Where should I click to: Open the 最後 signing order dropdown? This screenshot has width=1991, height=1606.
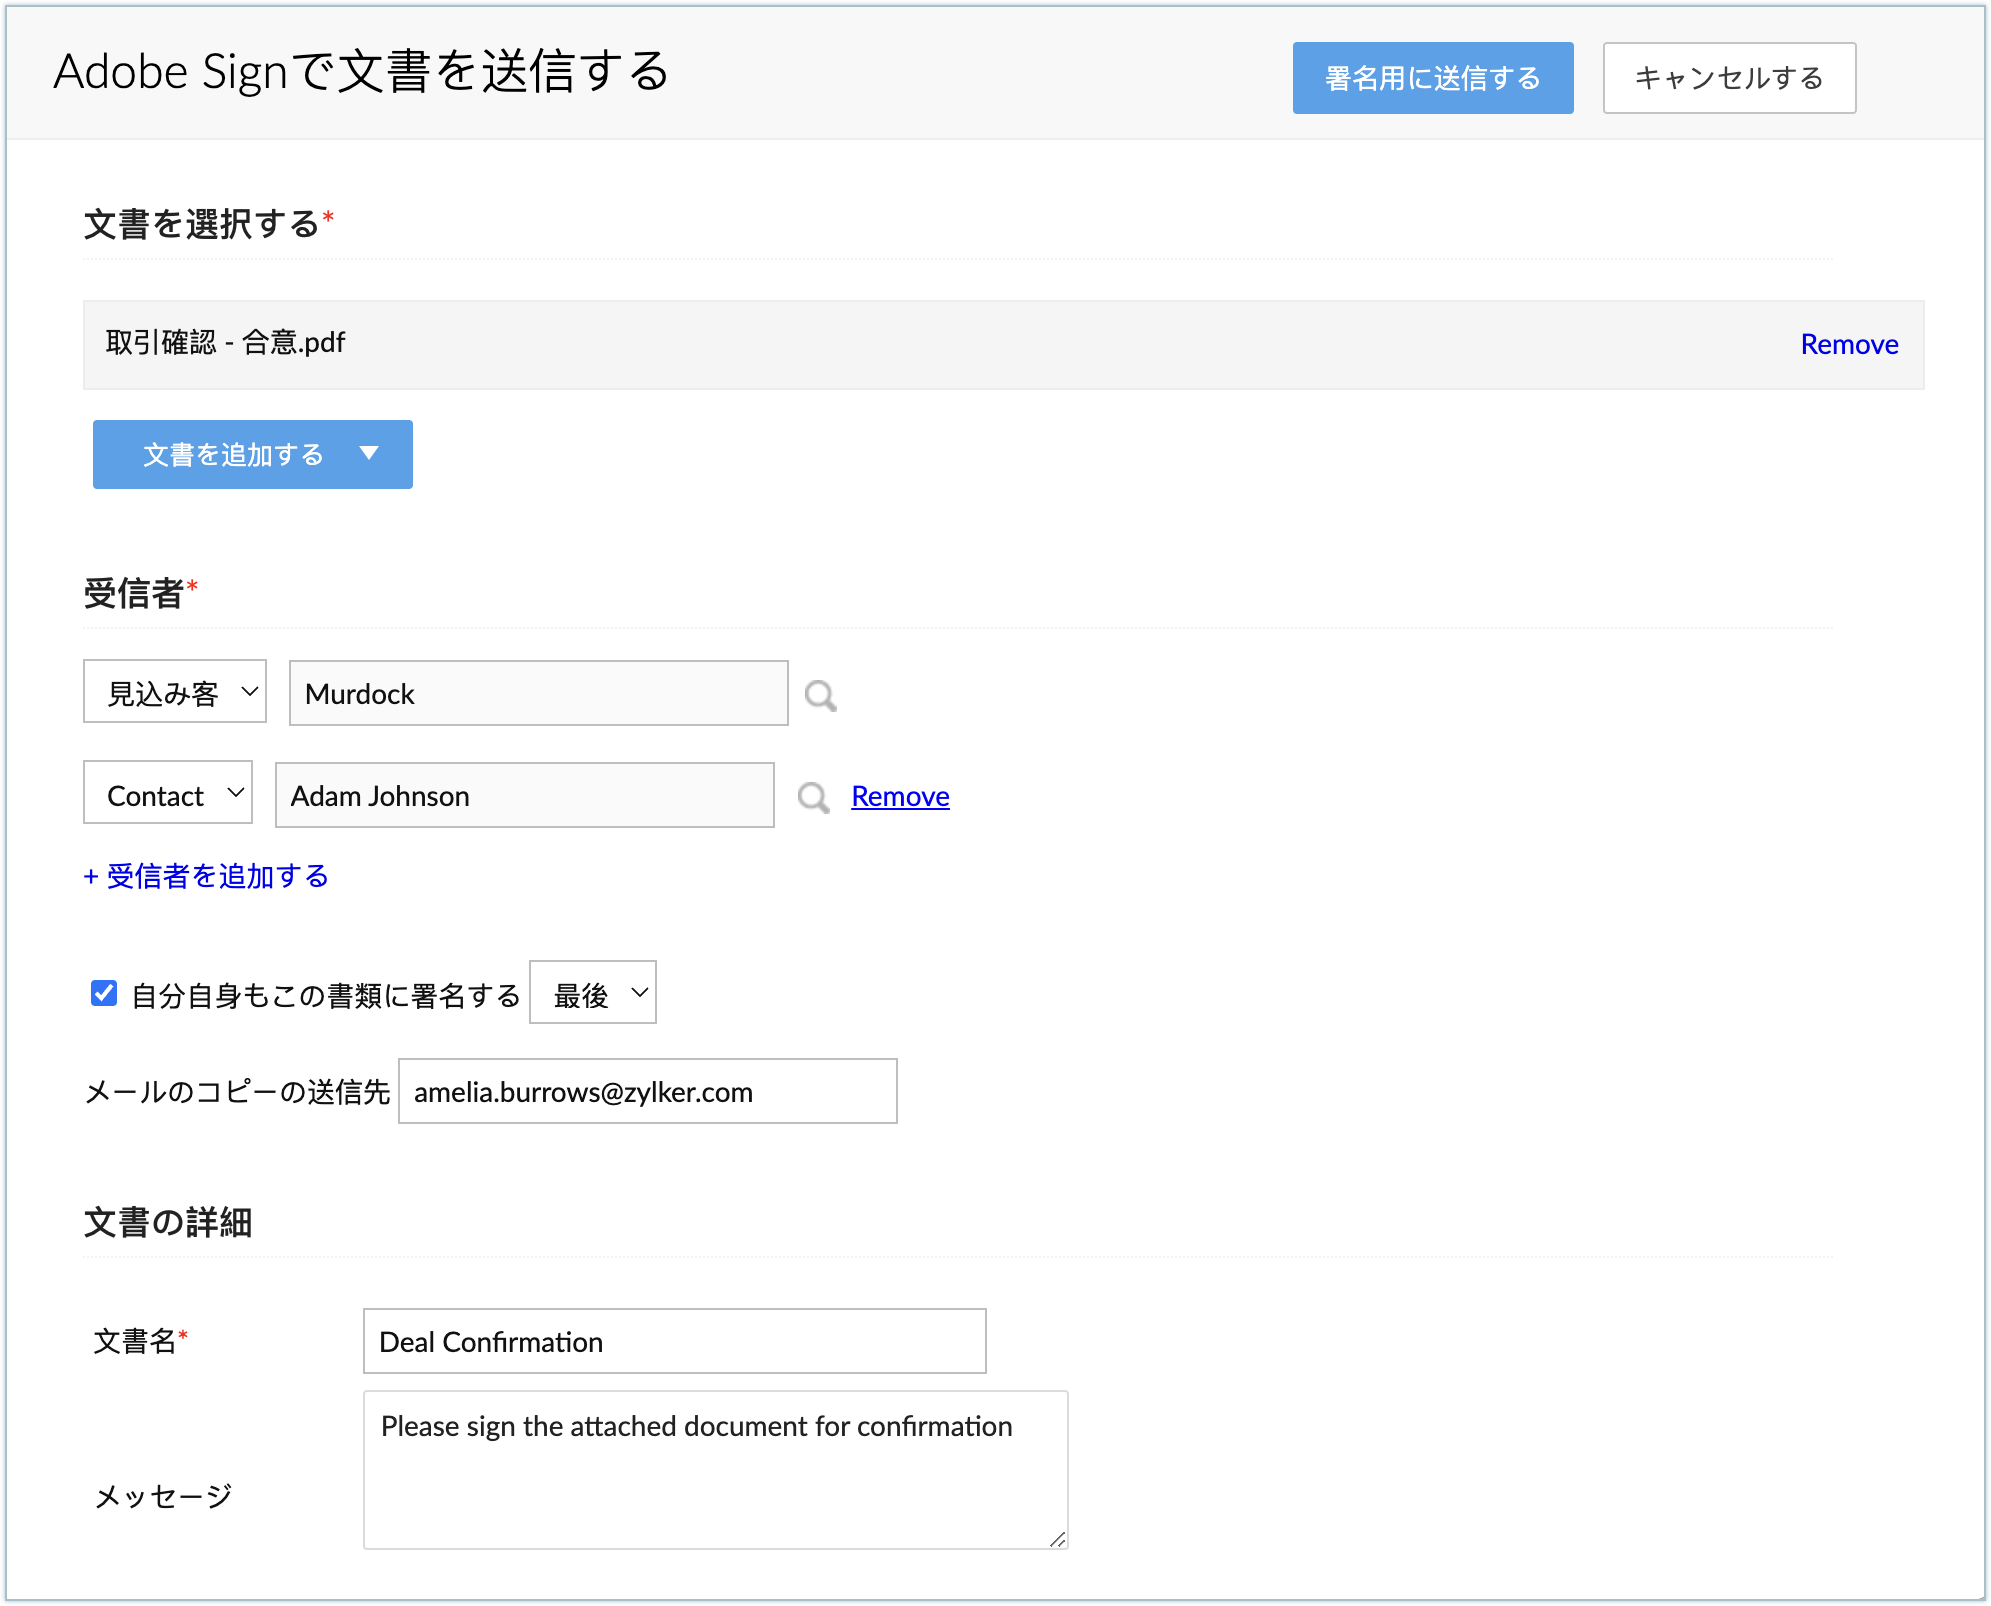(593, 993)
